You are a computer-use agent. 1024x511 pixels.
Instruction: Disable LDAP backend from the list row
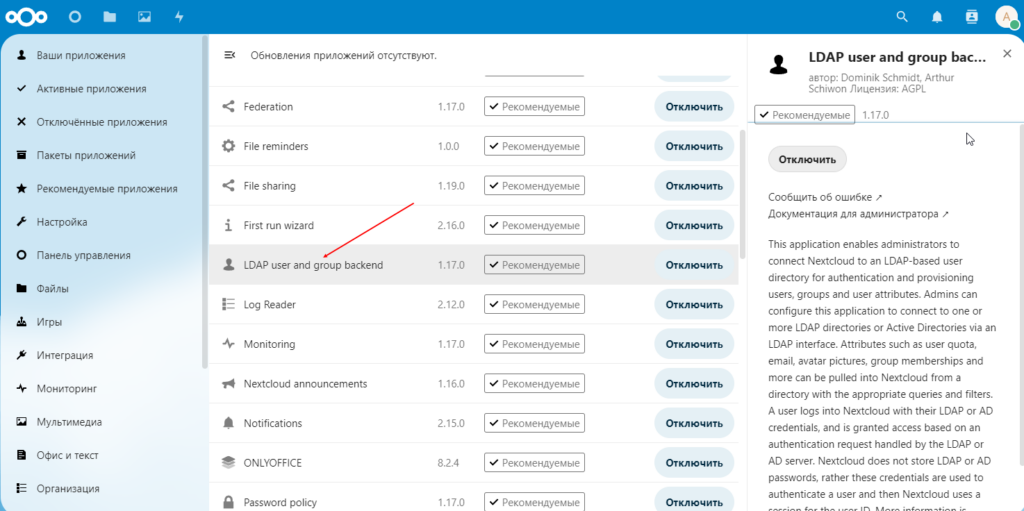[694, 265]
